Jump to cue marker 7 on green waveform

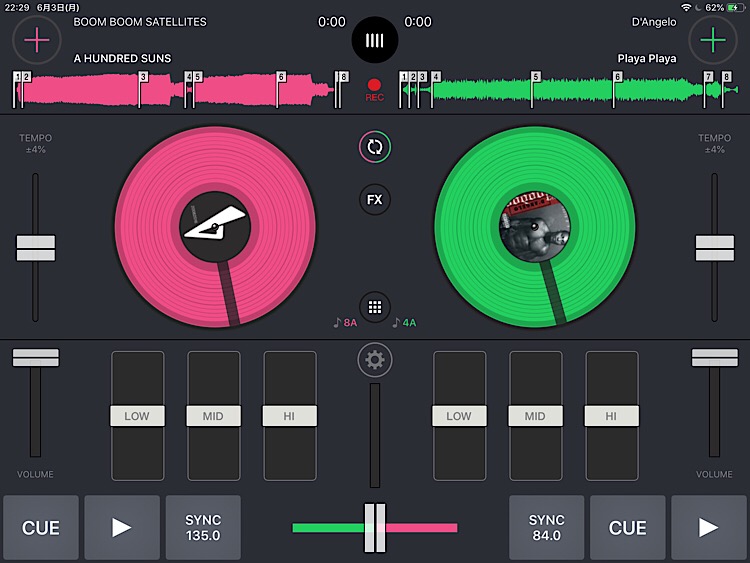pos(708,77)
